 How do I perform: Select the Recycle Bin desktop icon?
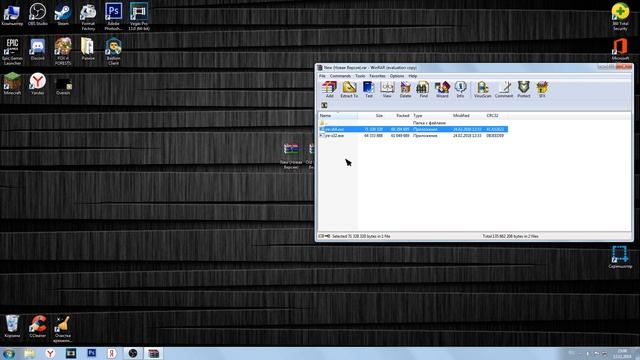point(12,327)
